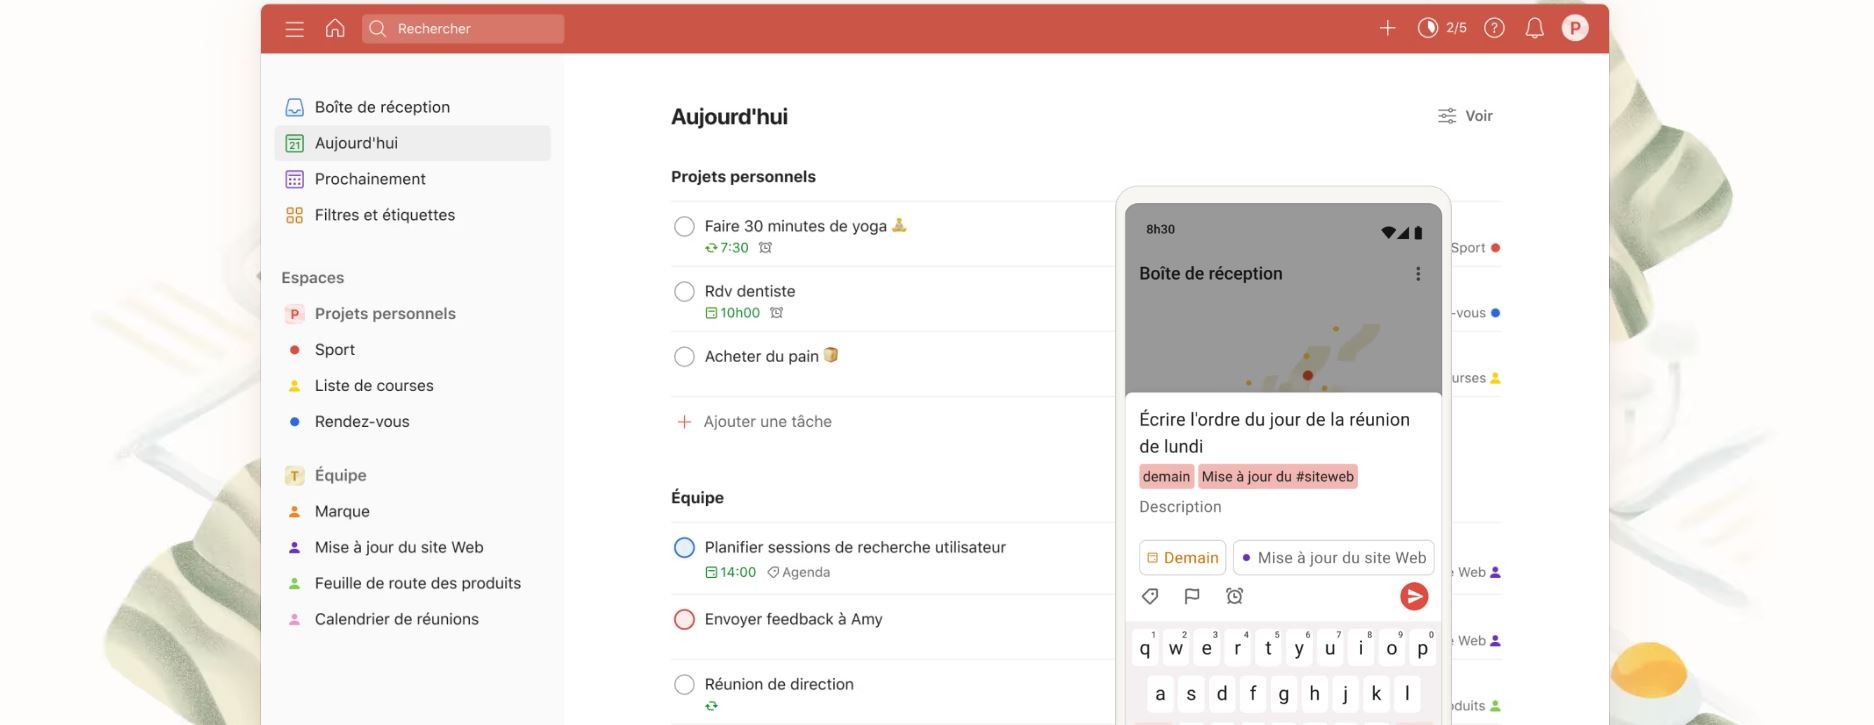Viewport: 1874px width, 725px height.
Task: Click the Sport project label on yoga task
Action: [1475, 248]
